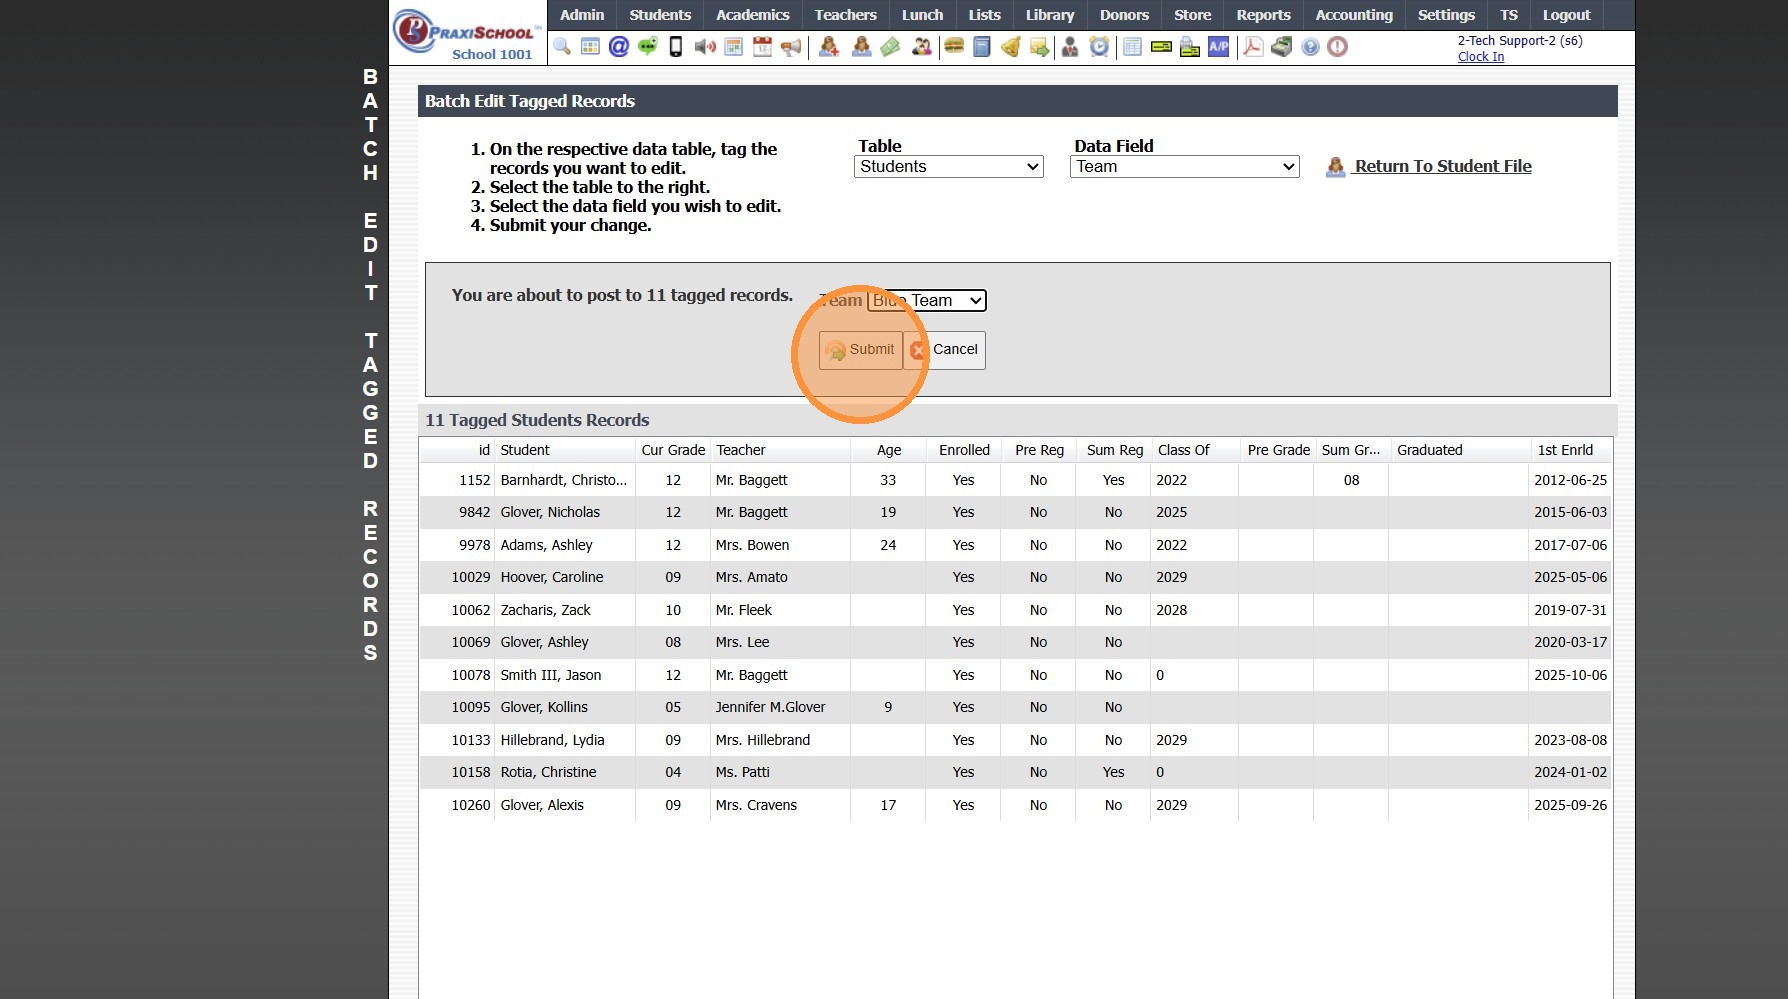
Task: Open the Accounting menu
Action: point(1353,15)
